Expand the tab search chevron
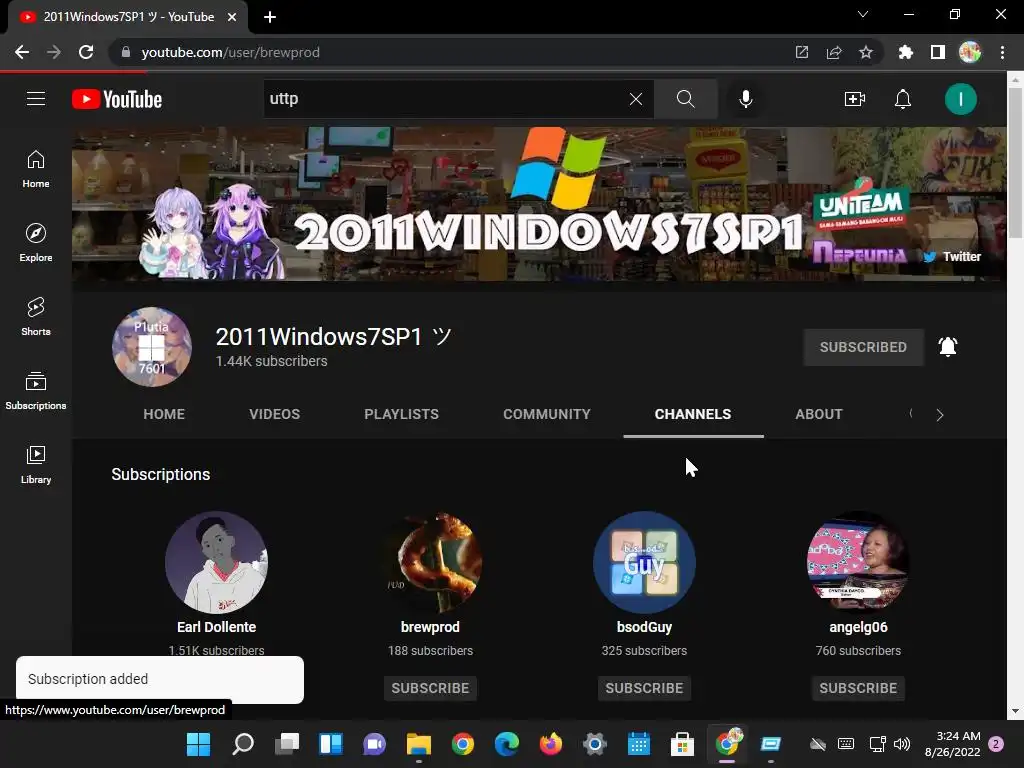 click(863, 14)
